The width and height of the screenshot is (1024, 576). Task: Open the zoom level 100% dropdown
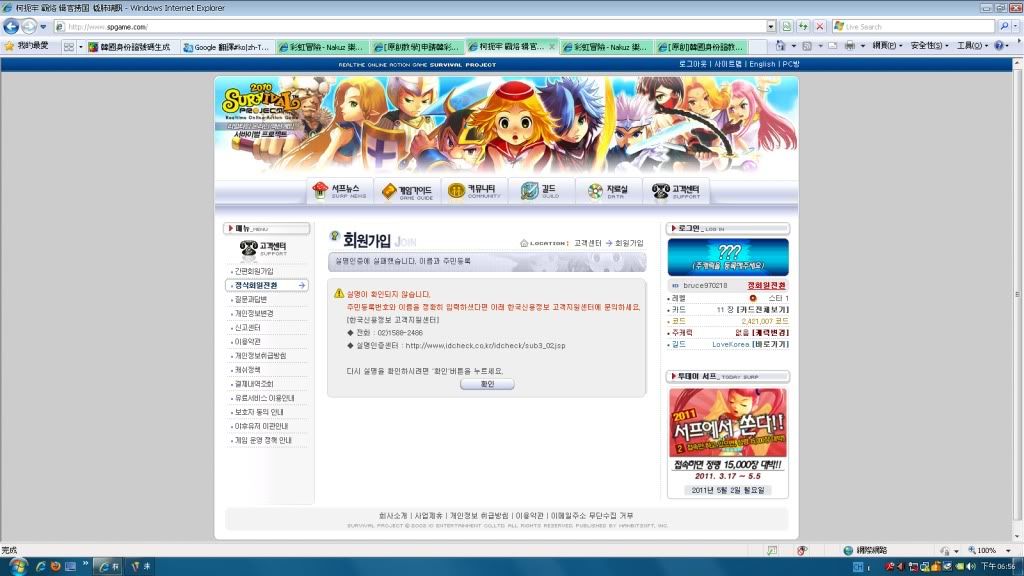point(1008,551)
